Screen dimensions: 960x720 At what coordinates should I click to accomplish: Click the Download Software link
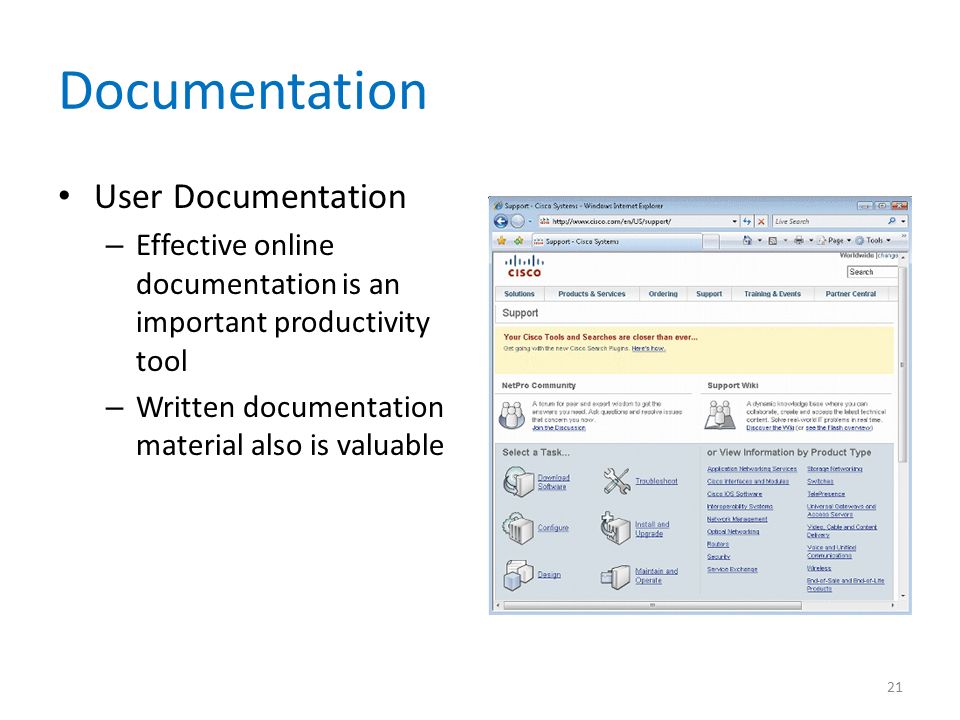coord(553,482)
